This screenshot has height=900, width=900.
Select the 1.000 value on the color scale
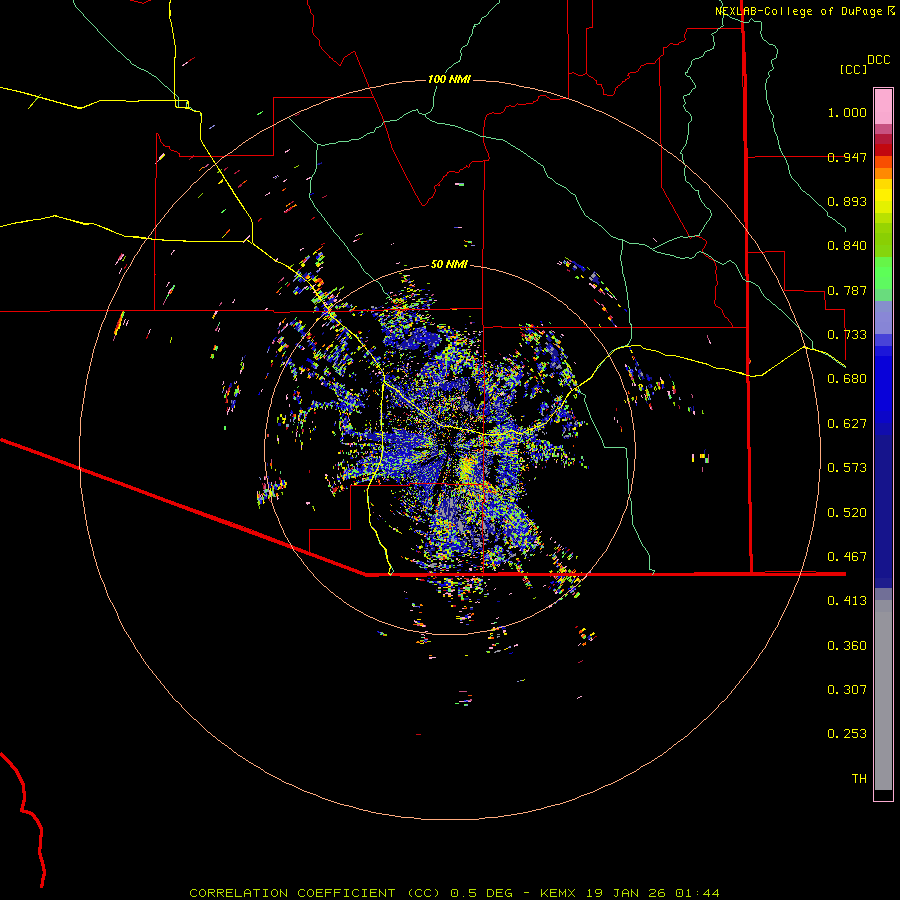[847, 112]
